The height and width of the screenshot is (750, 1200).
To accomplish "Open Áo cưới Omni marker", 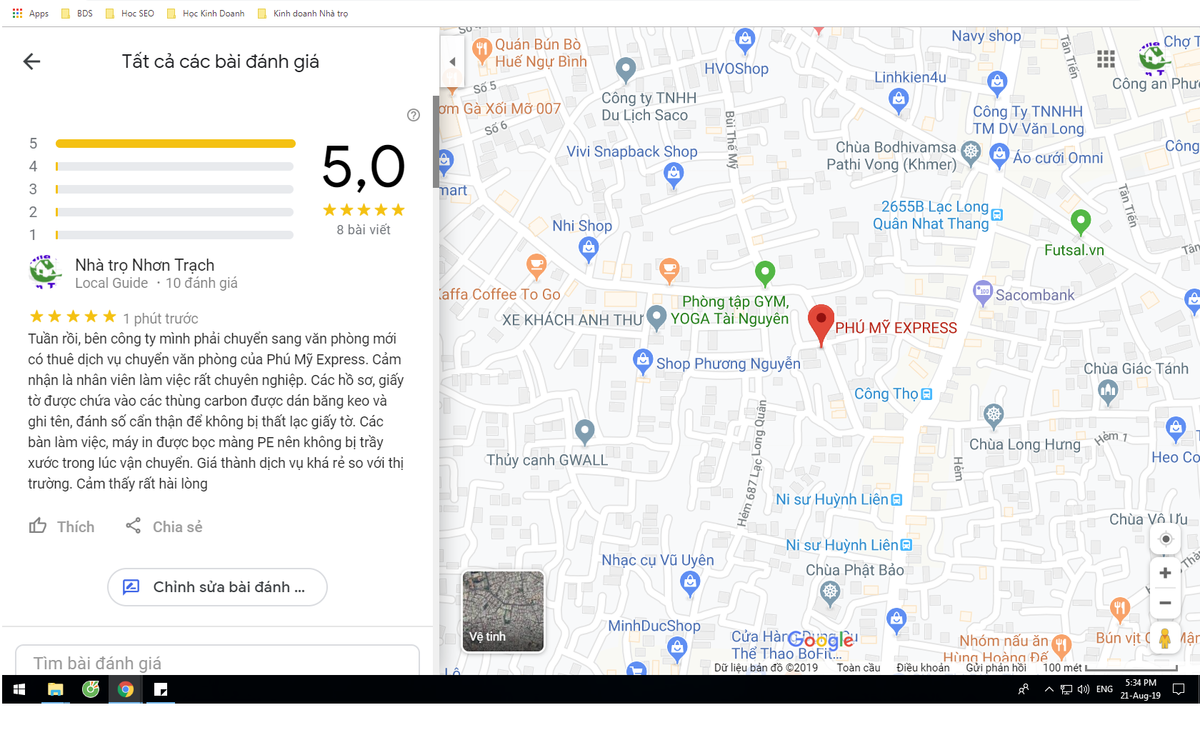I will [999, 155].
